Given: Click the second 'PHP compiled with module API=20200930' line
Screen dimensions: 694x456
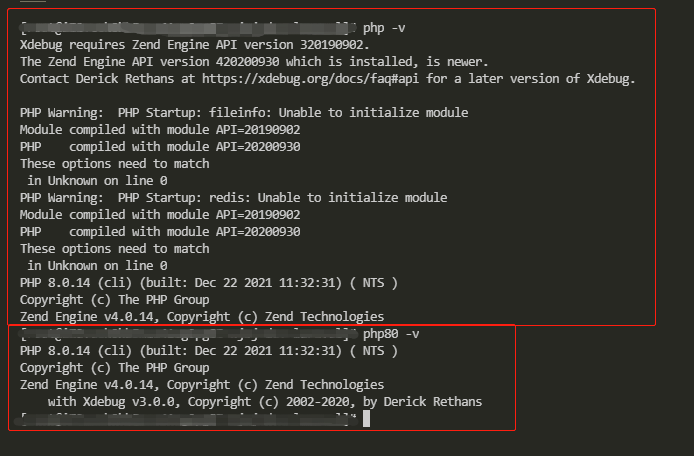Looking at the screenshot, I should pyautogui.click(x=160, y=232).
